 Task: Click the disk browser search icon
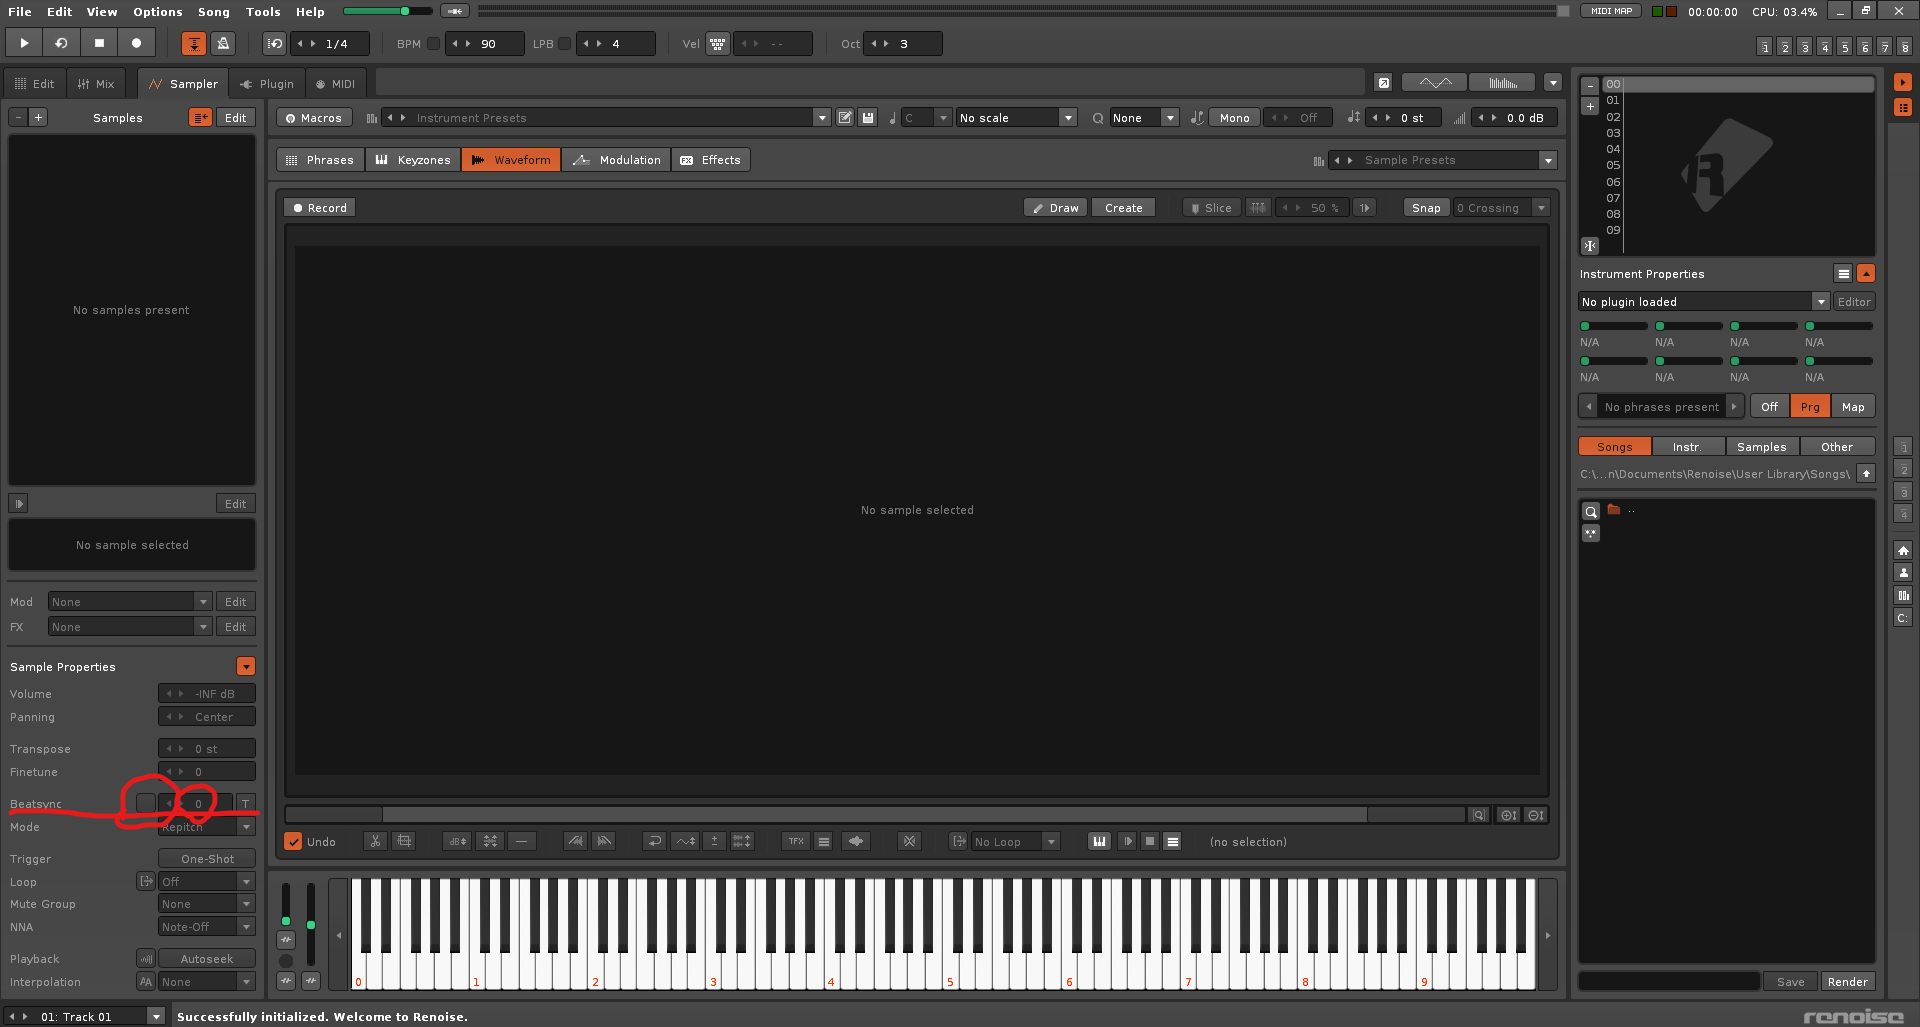click(x=1590, y=512)
